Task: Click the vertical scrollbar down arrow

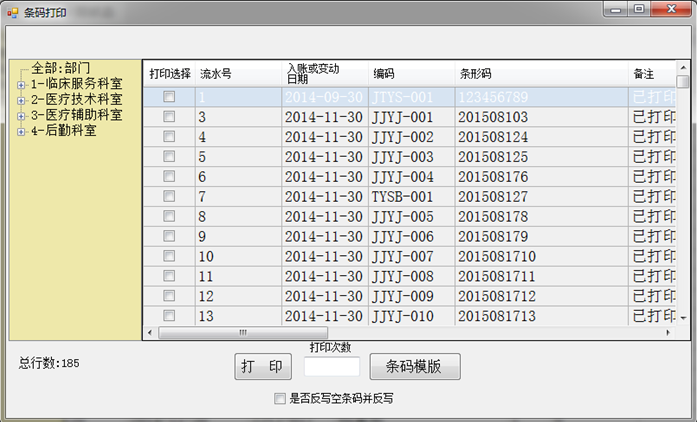Action: [x=683, y=318]
